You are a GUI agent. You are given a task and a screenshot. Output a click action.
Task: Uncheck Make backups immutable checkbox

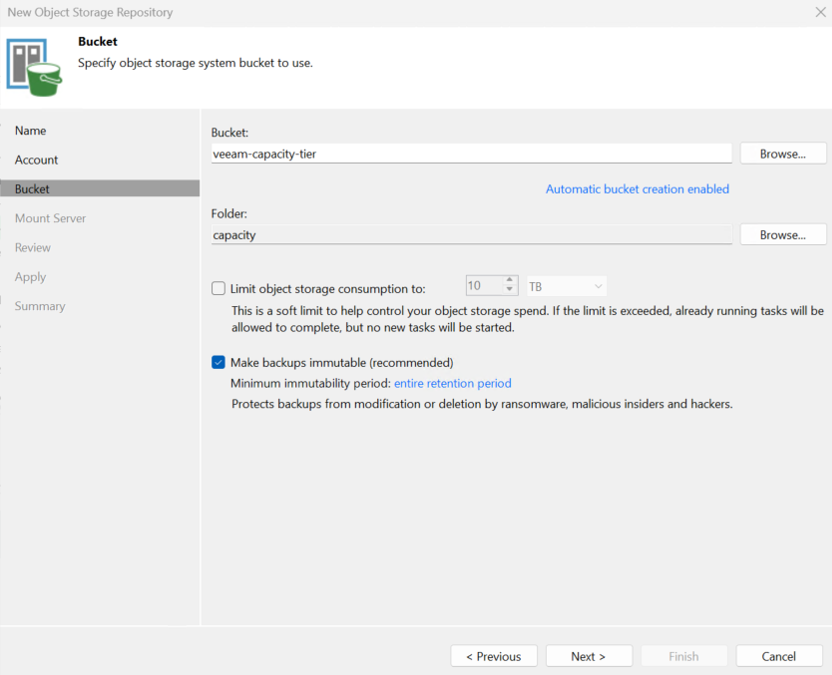[218, 362]
